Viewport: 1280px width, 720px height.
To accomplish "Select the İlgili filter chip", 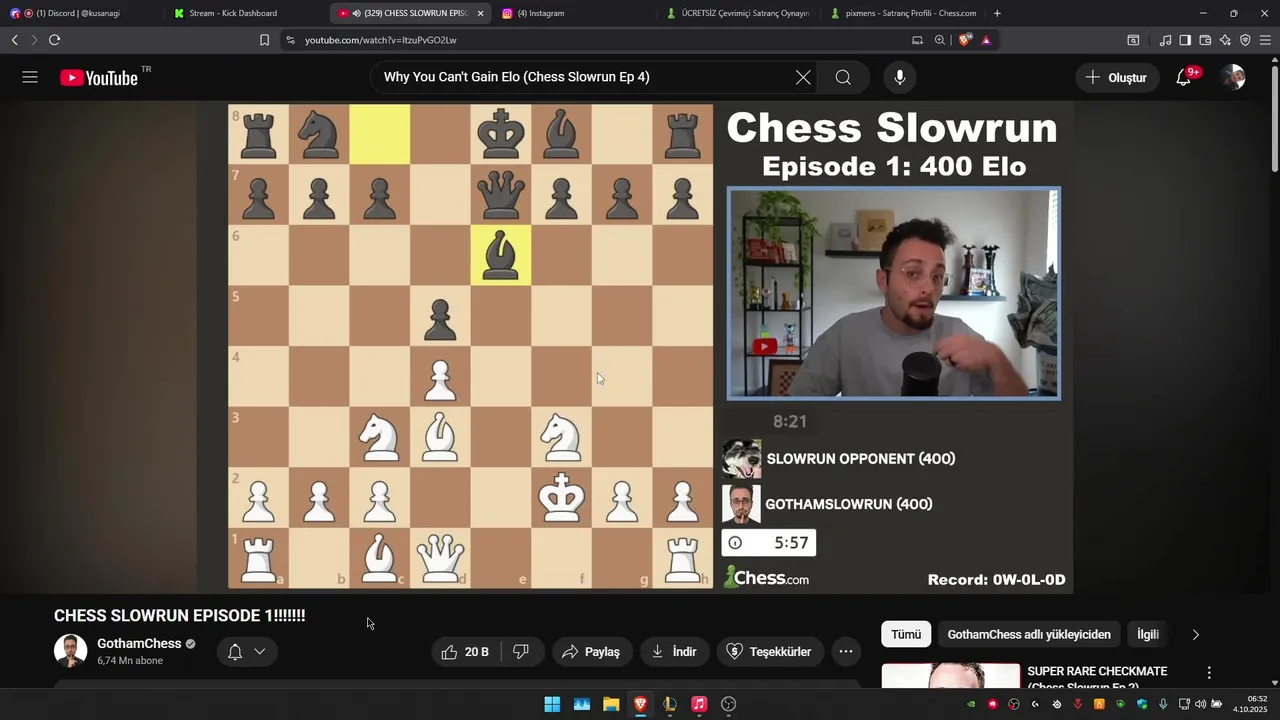I will [x=1148, y=634].
